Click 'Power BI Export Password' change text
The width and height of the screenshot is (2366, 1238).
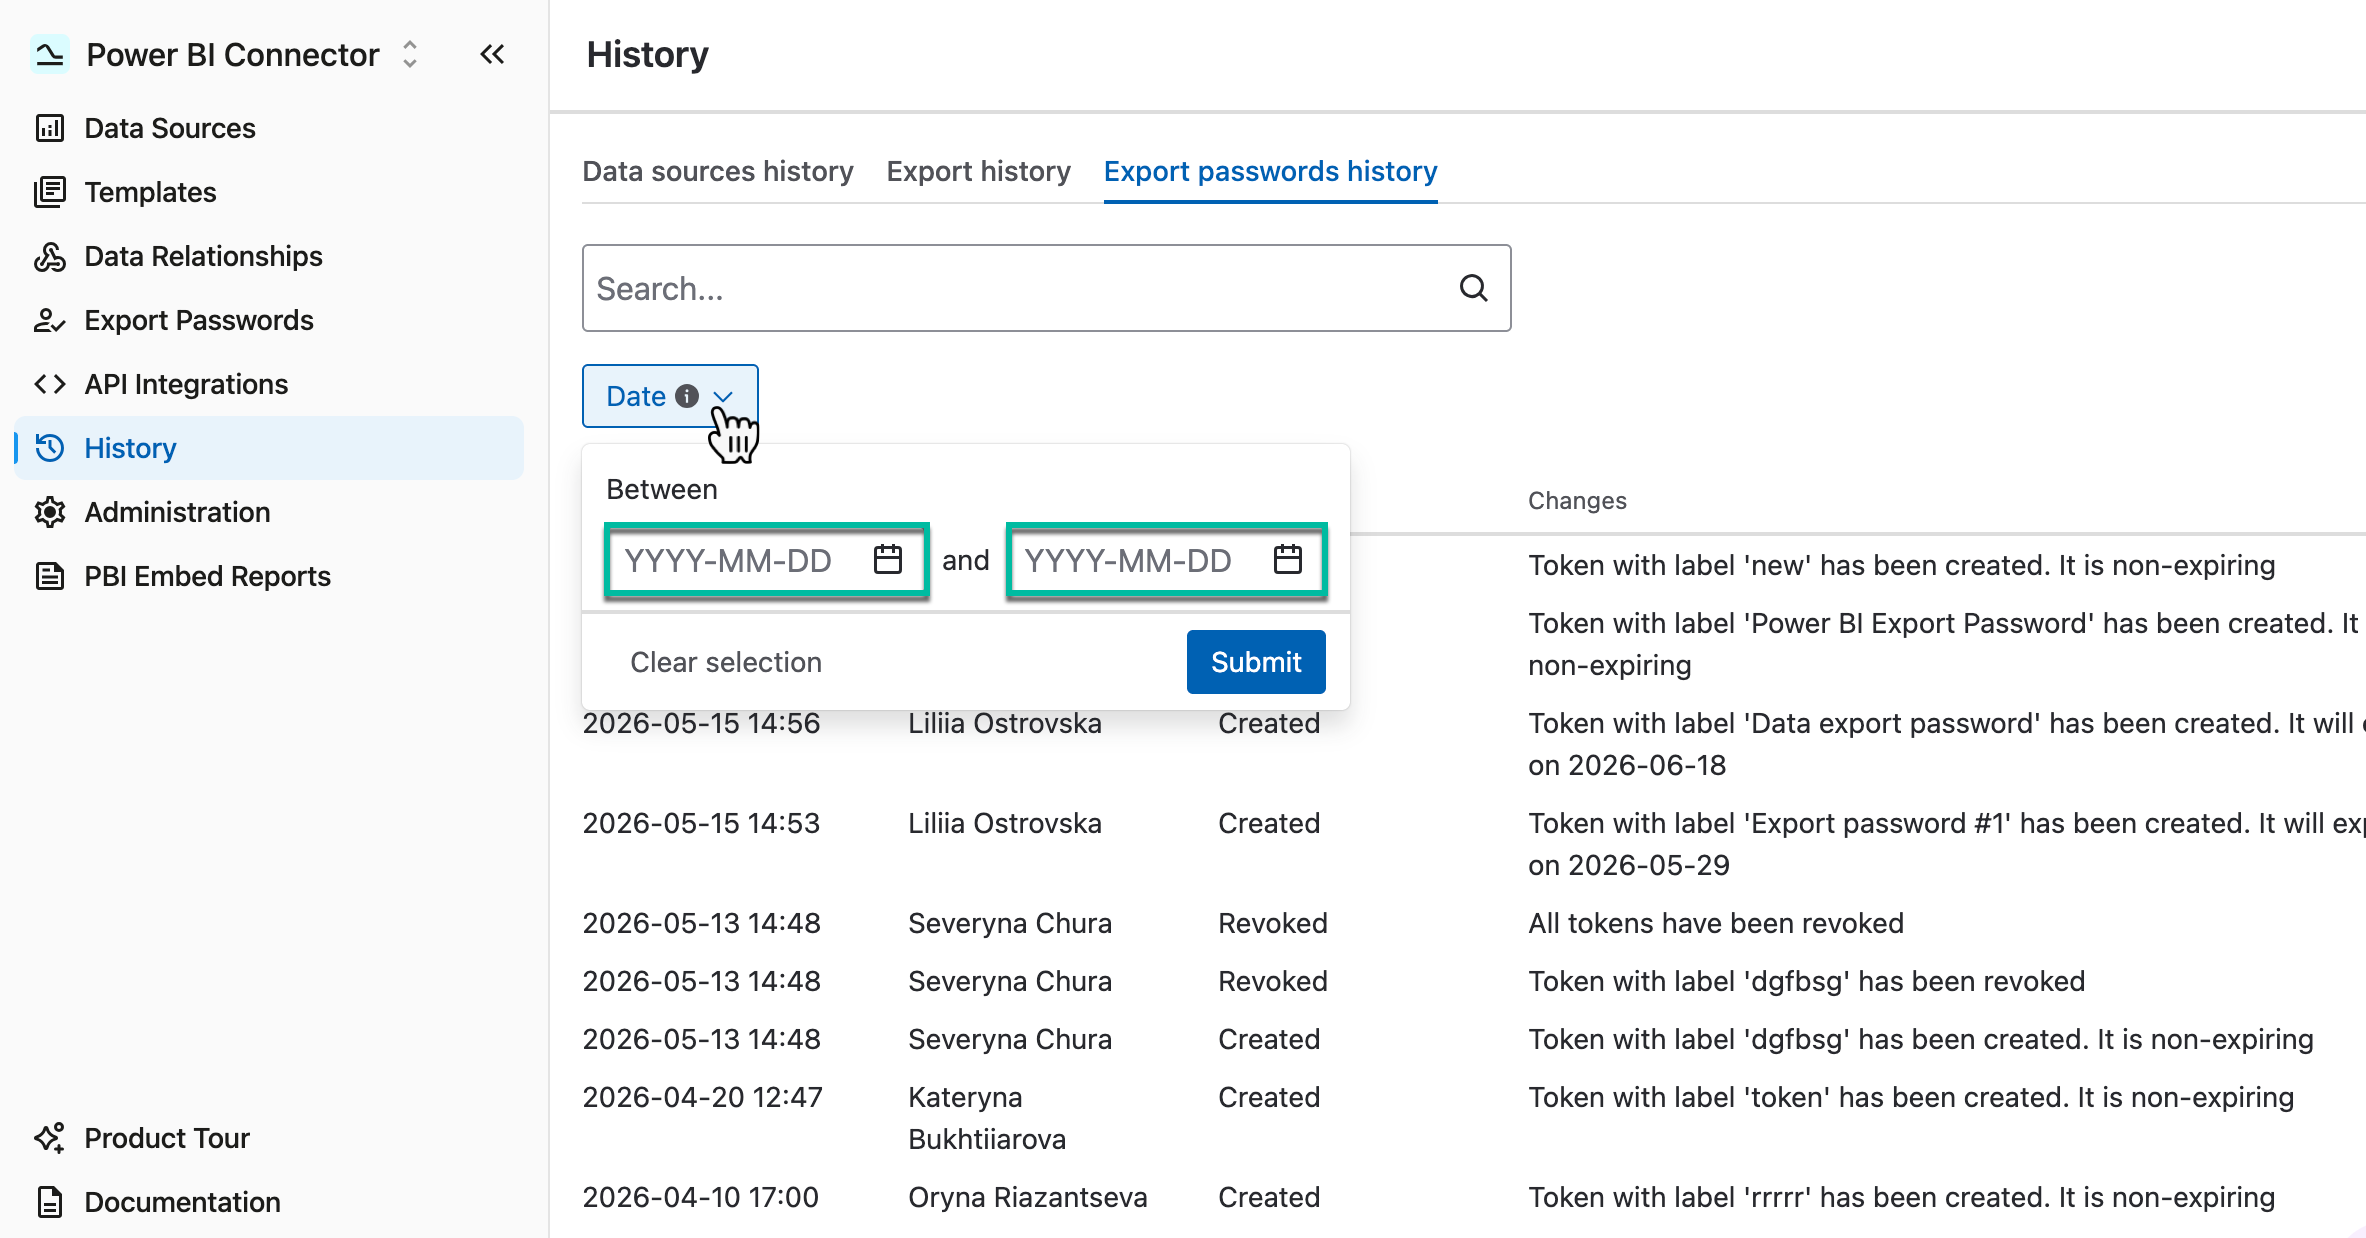(1944, 644)
